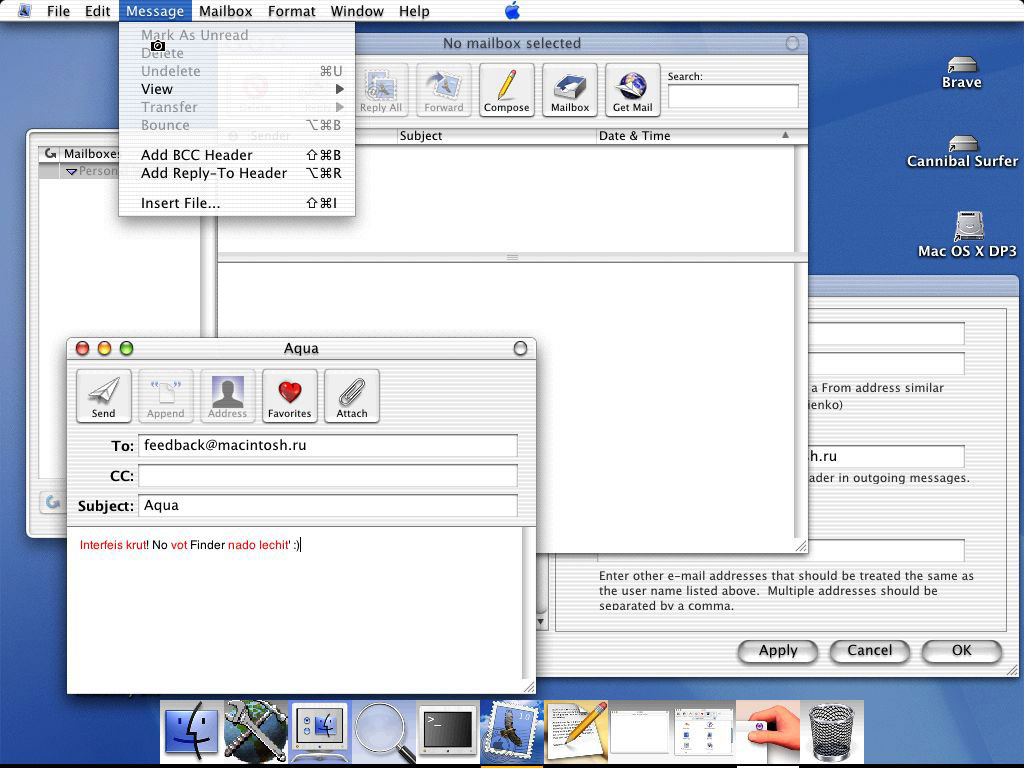The height and width of the screenshot is (768, 1024).
Task: Click the Subject field containing Aqua
Action: click(x=328, y=505)
